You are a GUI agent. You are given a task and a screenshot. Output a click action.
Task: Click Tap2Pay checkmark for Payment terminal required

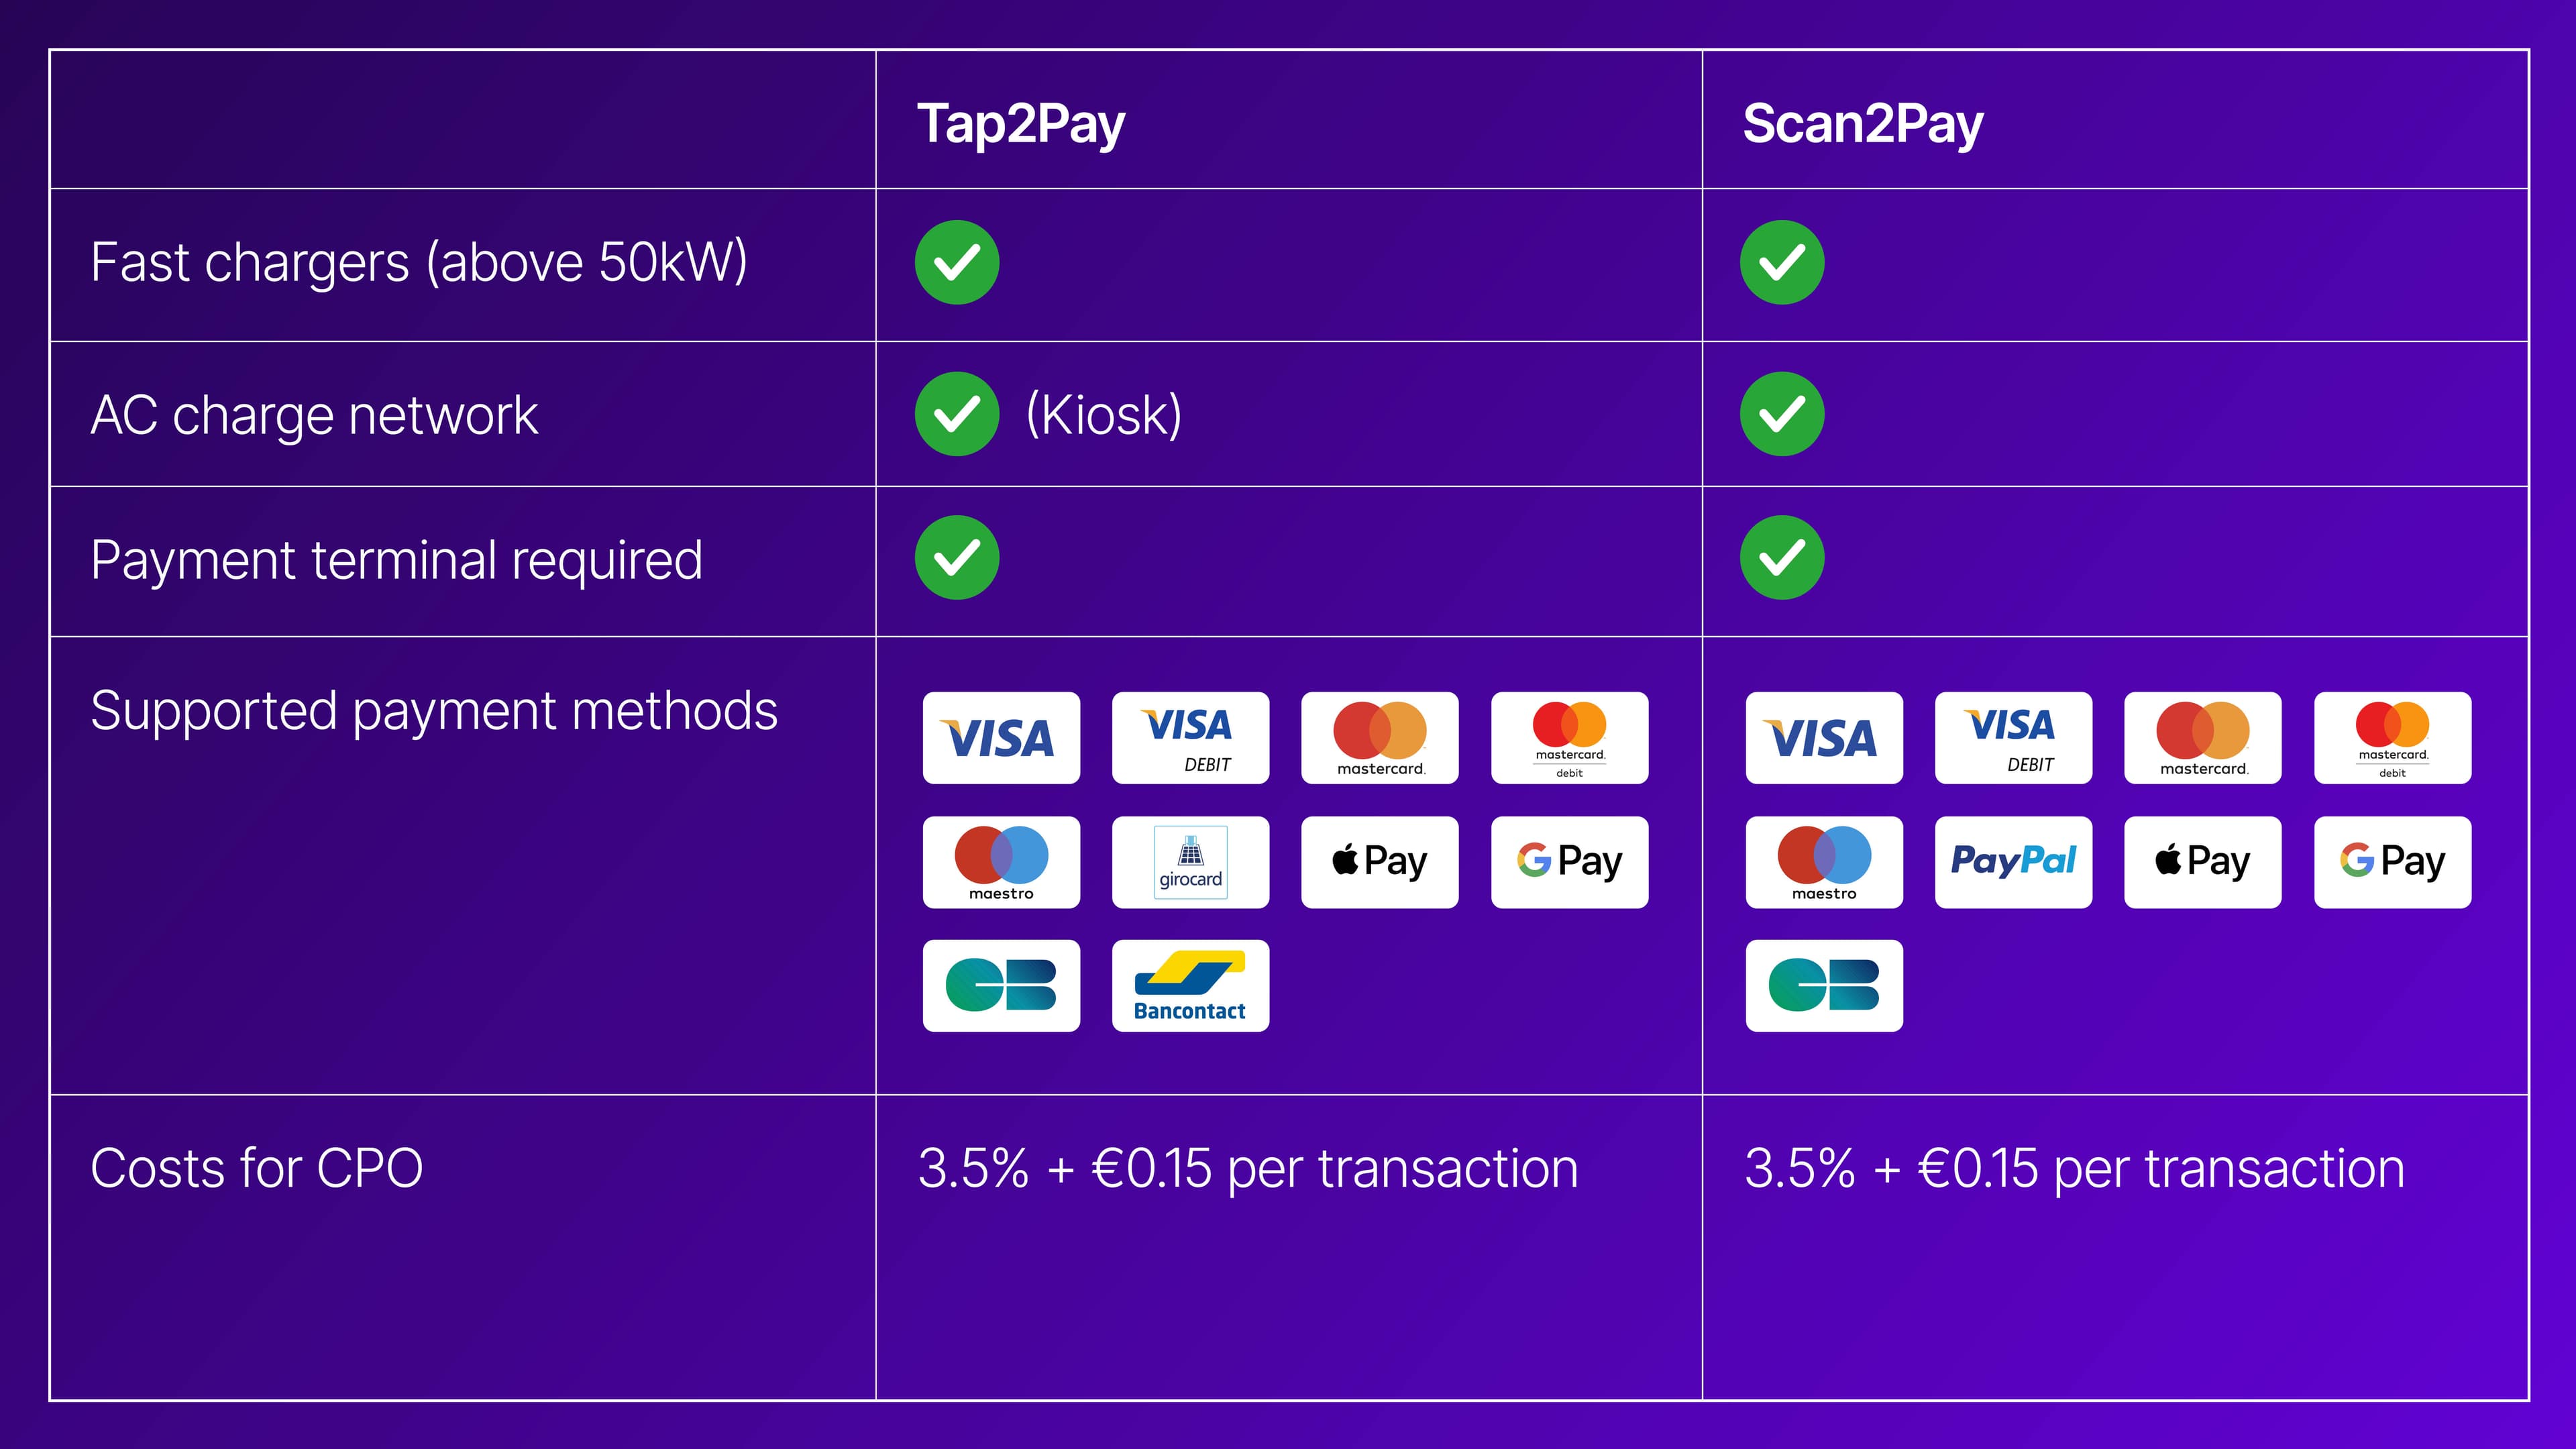coord(957,558)
